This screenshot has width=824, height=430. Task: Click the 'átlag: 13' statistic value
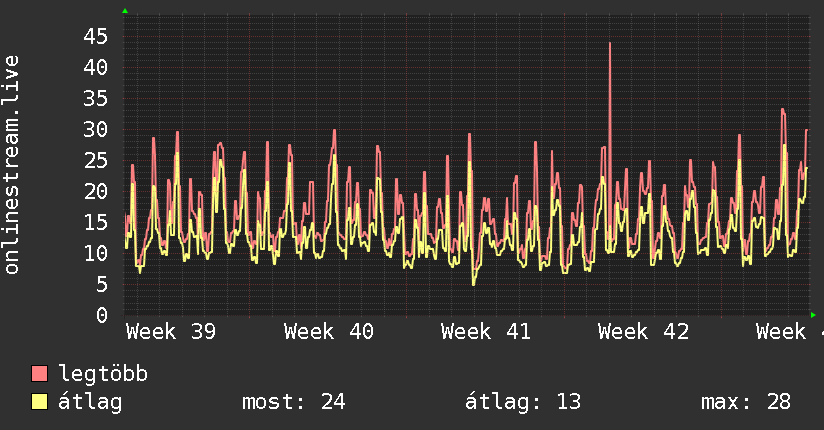tap(523, 402)
